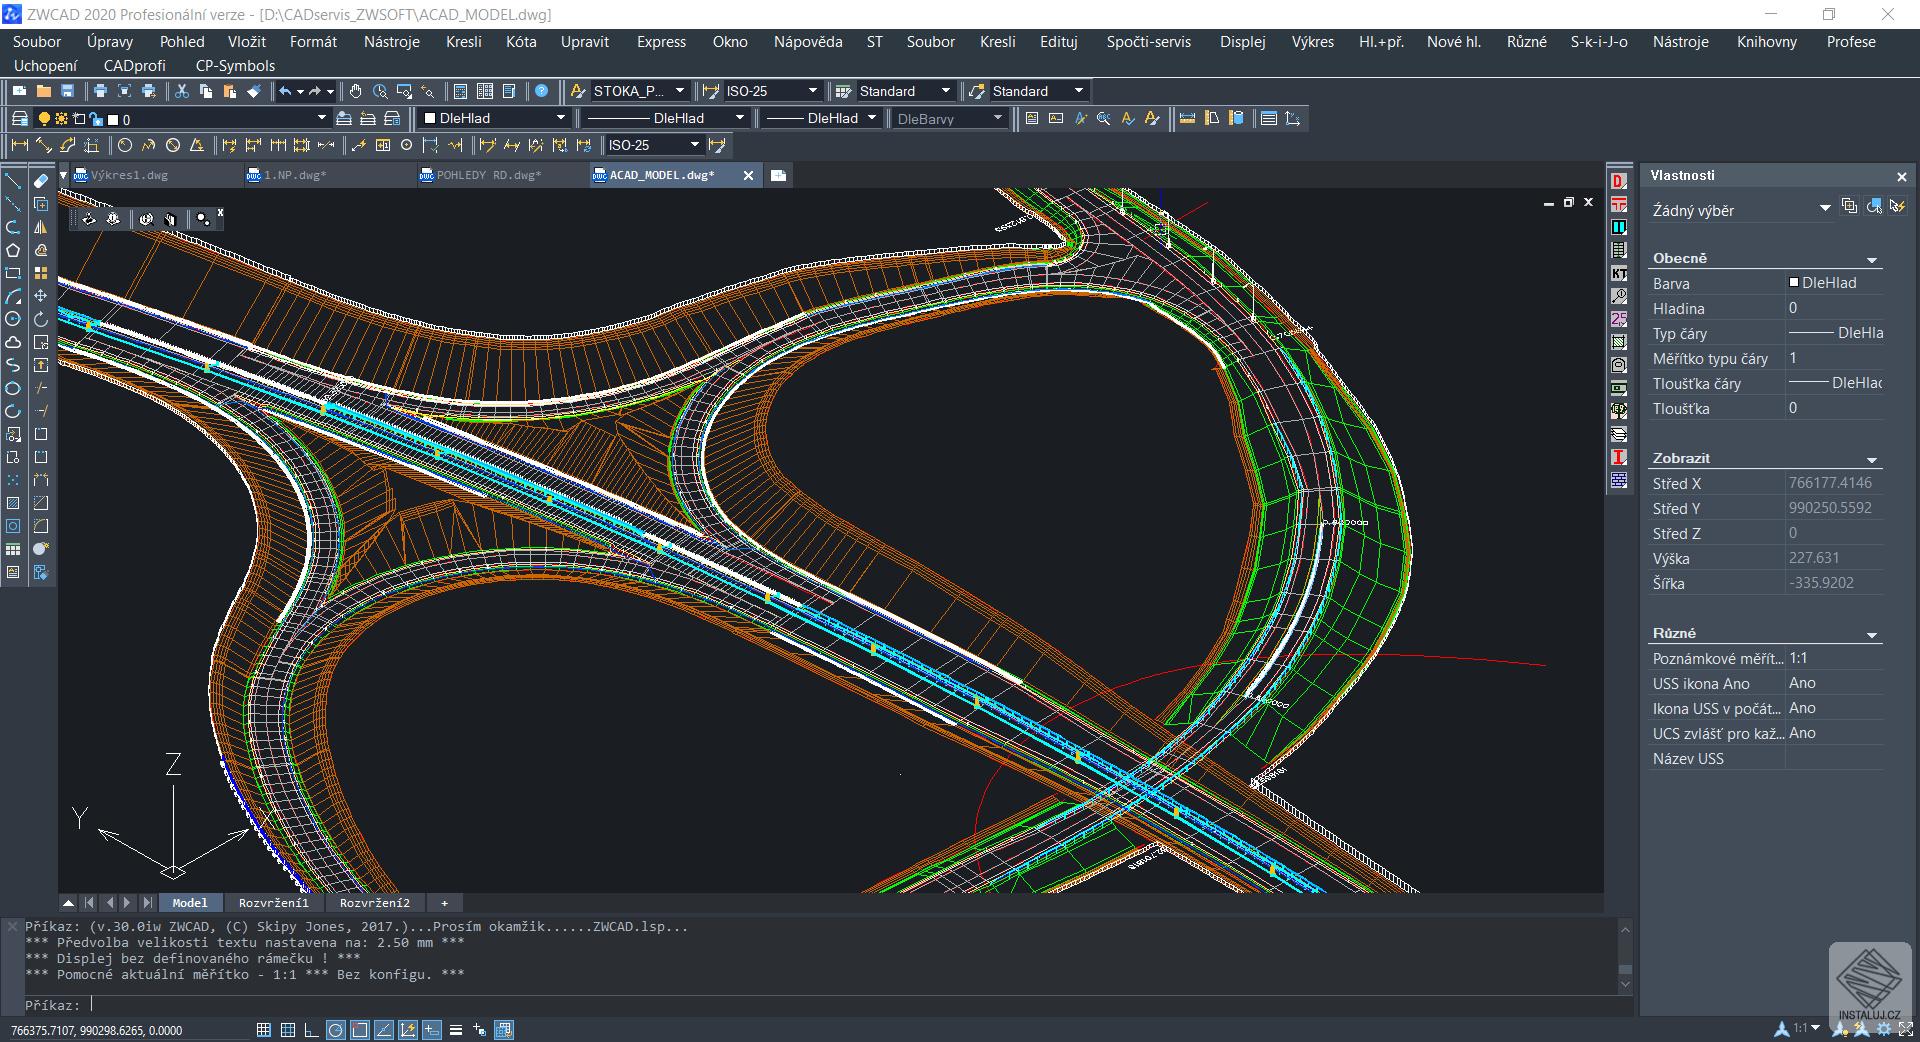Close the ACAD_MODEL.dwg tab

tap(748, 175)
